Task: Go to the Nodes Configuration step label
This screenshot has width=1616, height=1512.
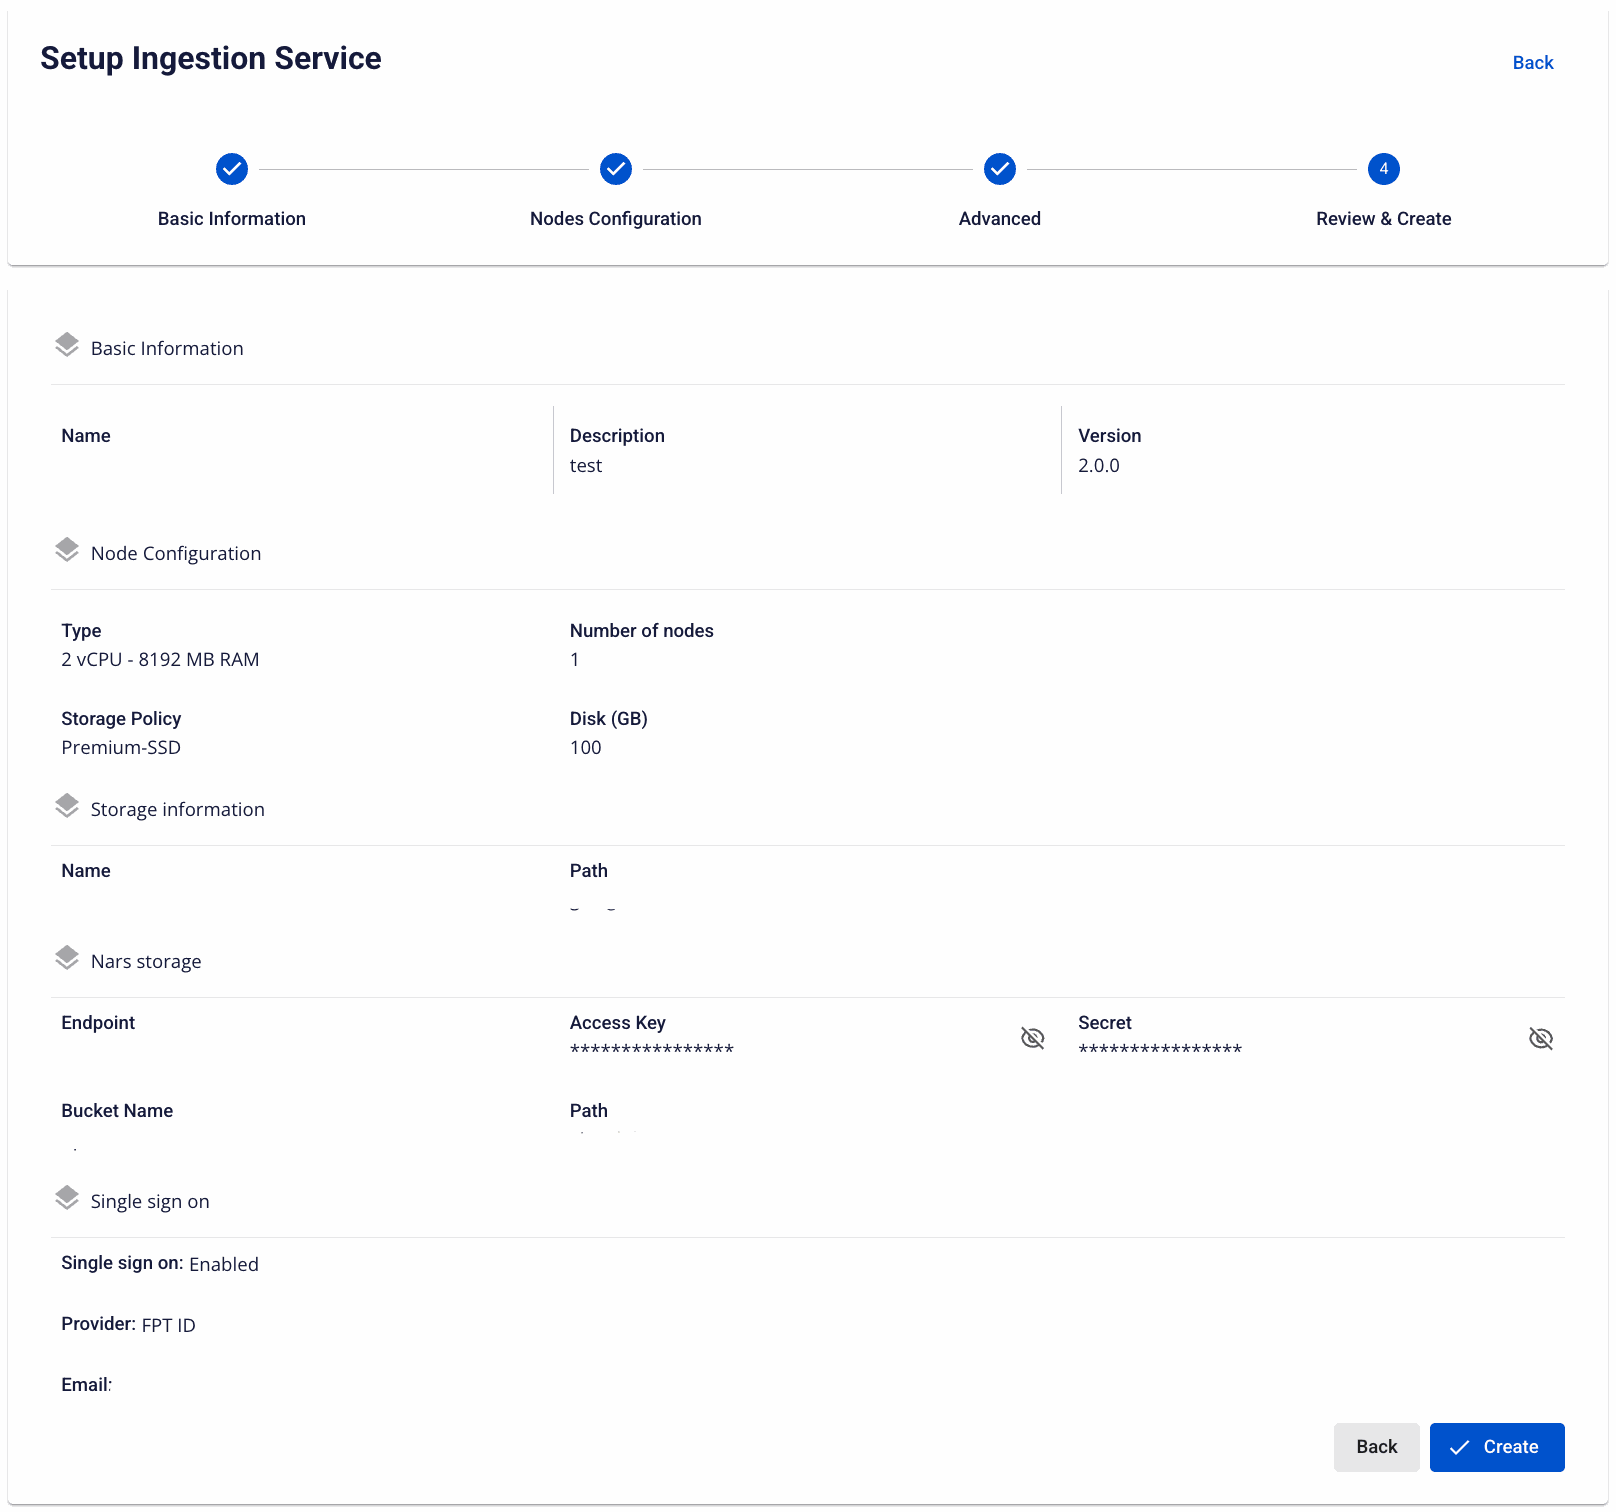Action: tap(616, 219)
